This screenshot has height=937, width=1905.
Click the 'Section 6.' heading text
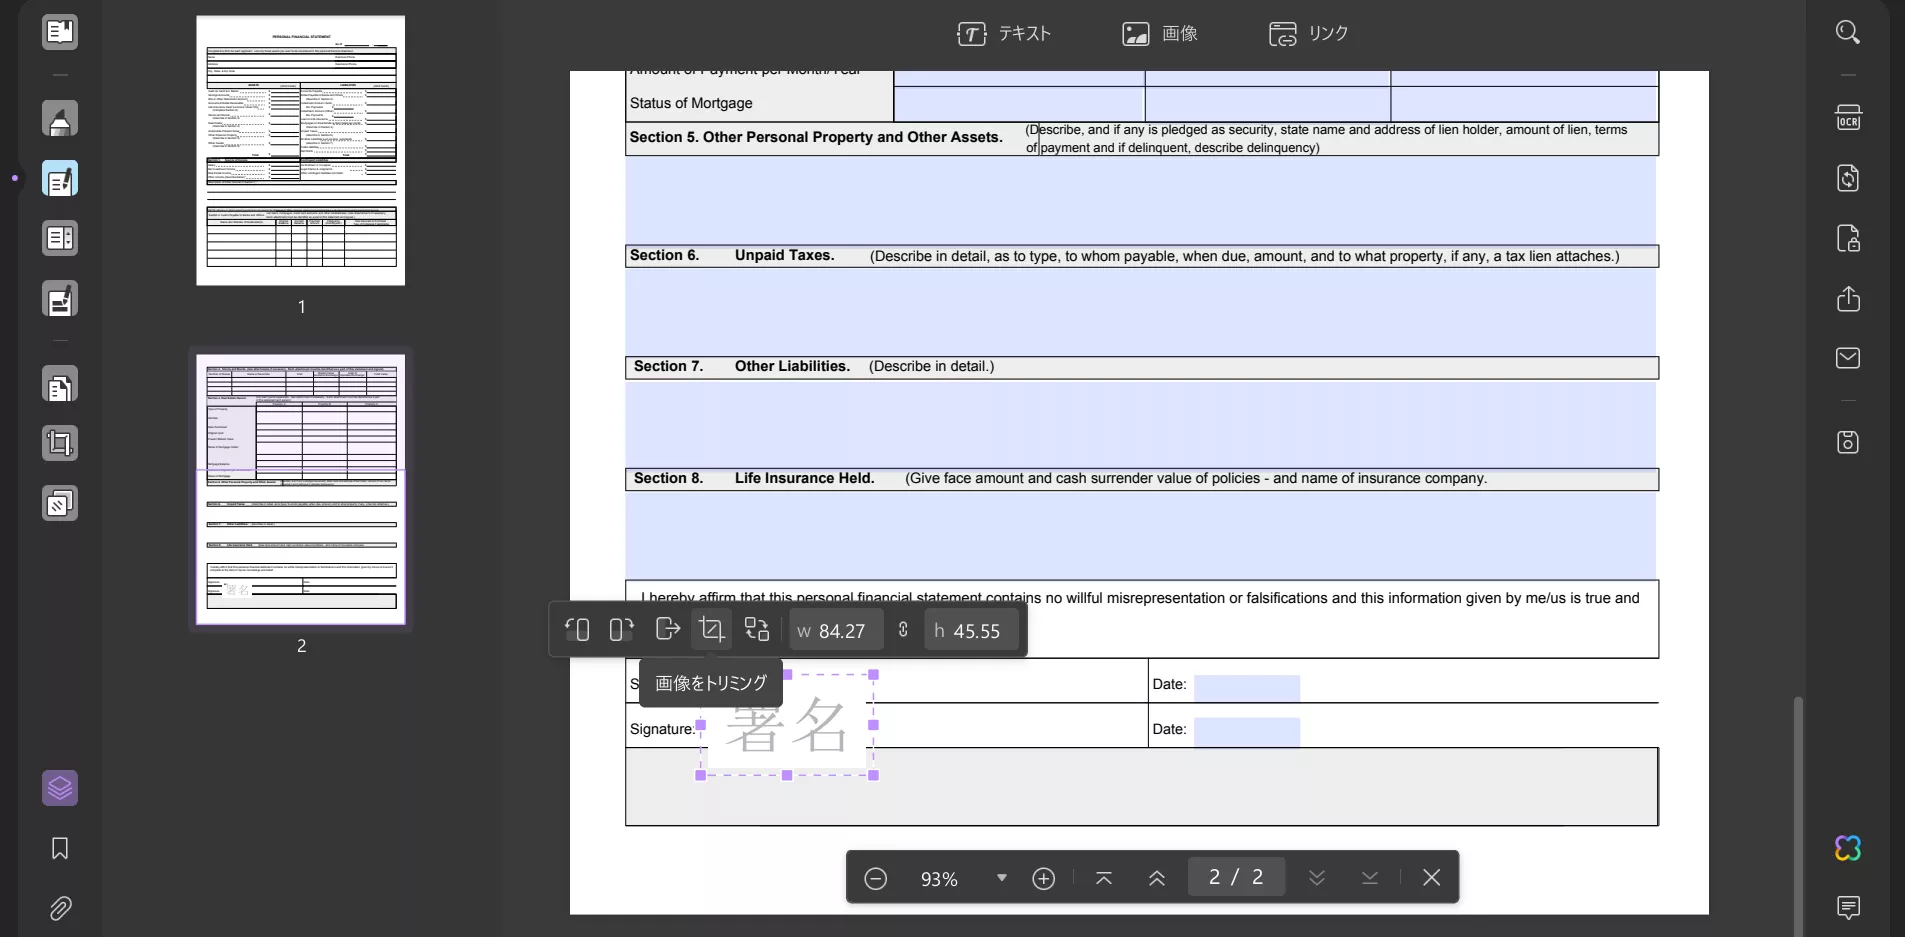click(x=664, y=255)
